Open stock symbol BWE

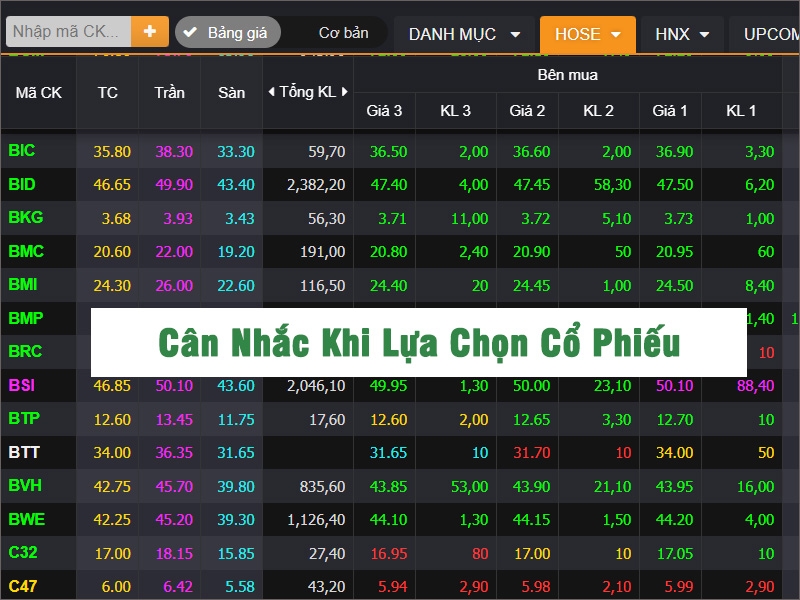click(27, 519)
